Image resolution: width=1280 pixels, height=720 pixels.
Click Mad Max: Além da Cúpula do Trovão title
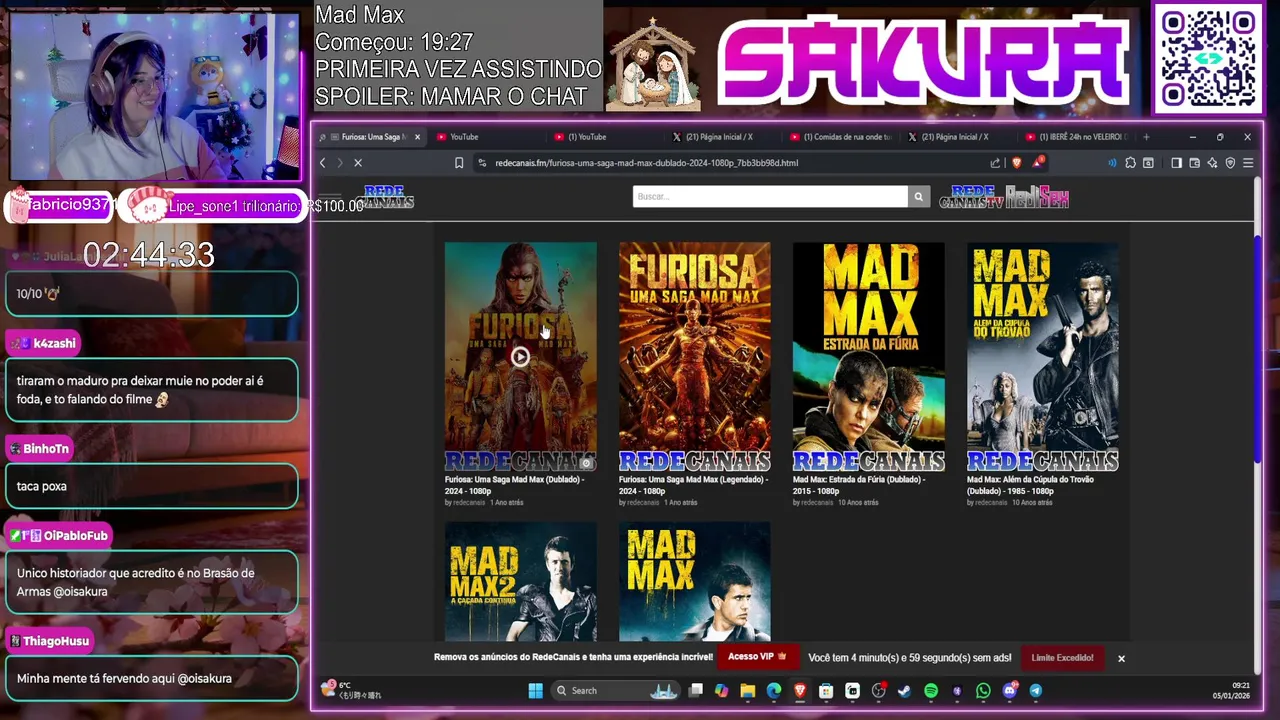point(1030,485)
